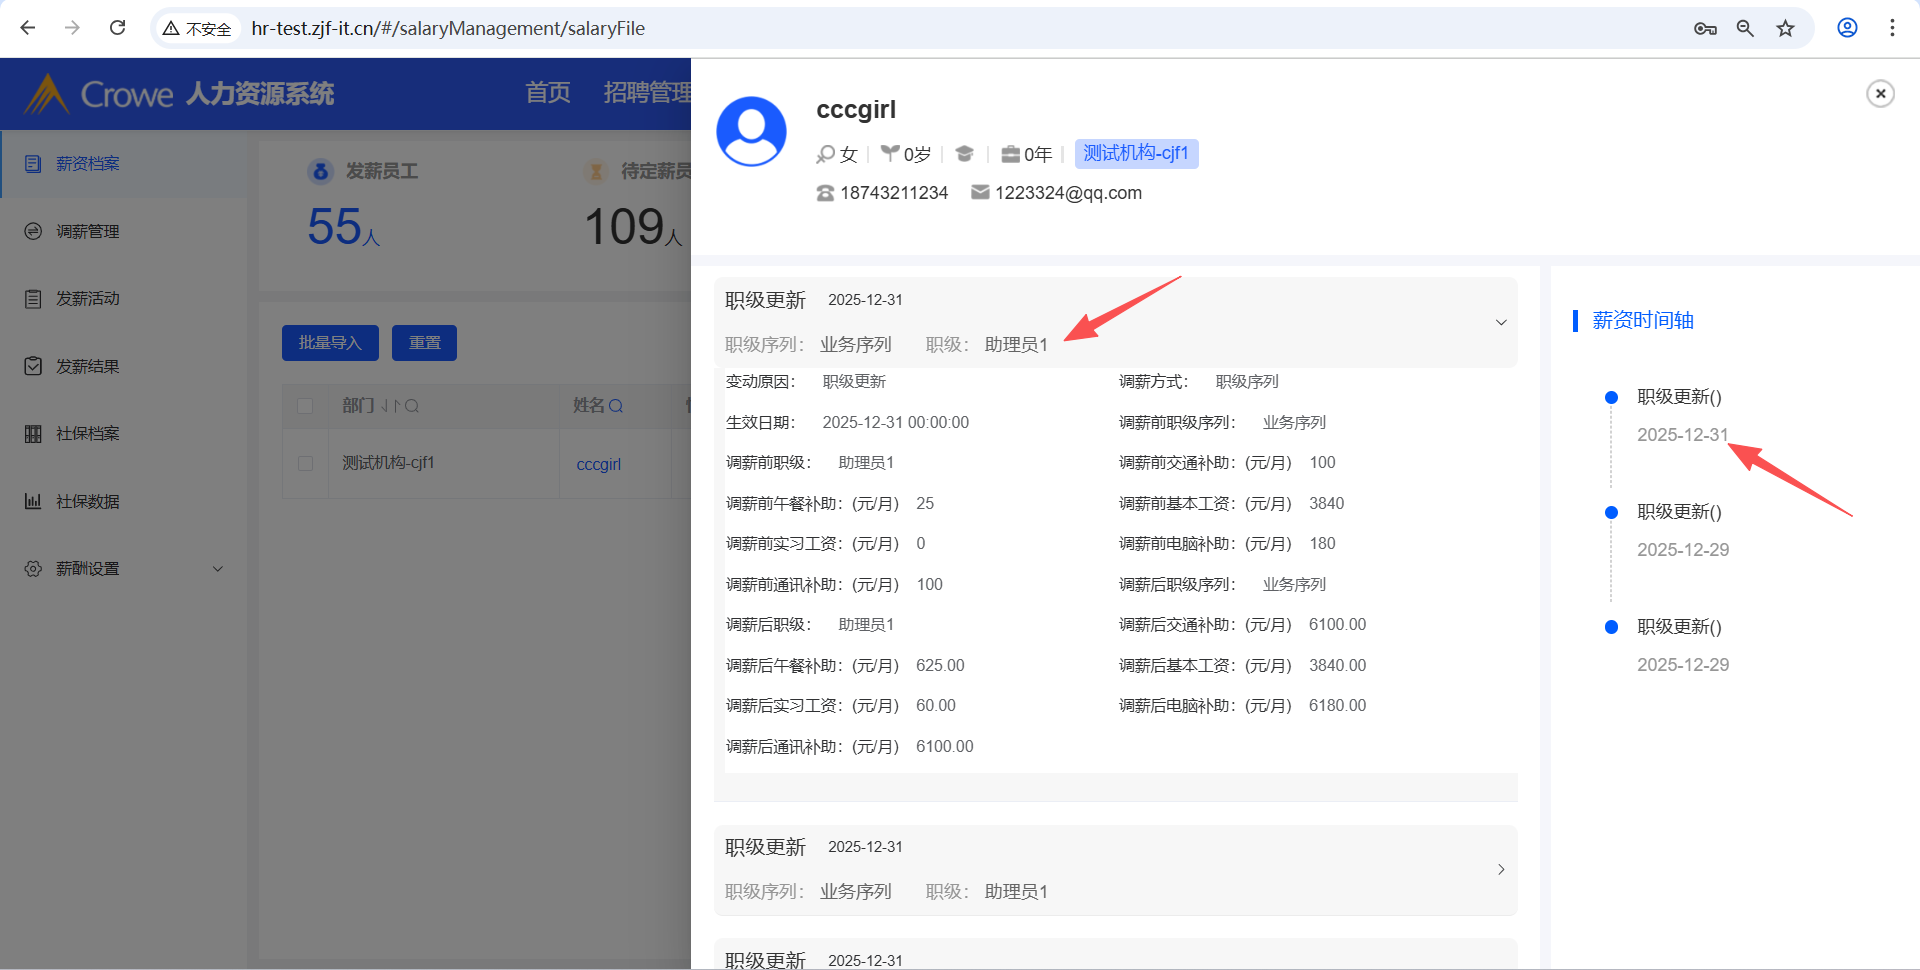Click the browser bookmark star icon

(1785, 28)
